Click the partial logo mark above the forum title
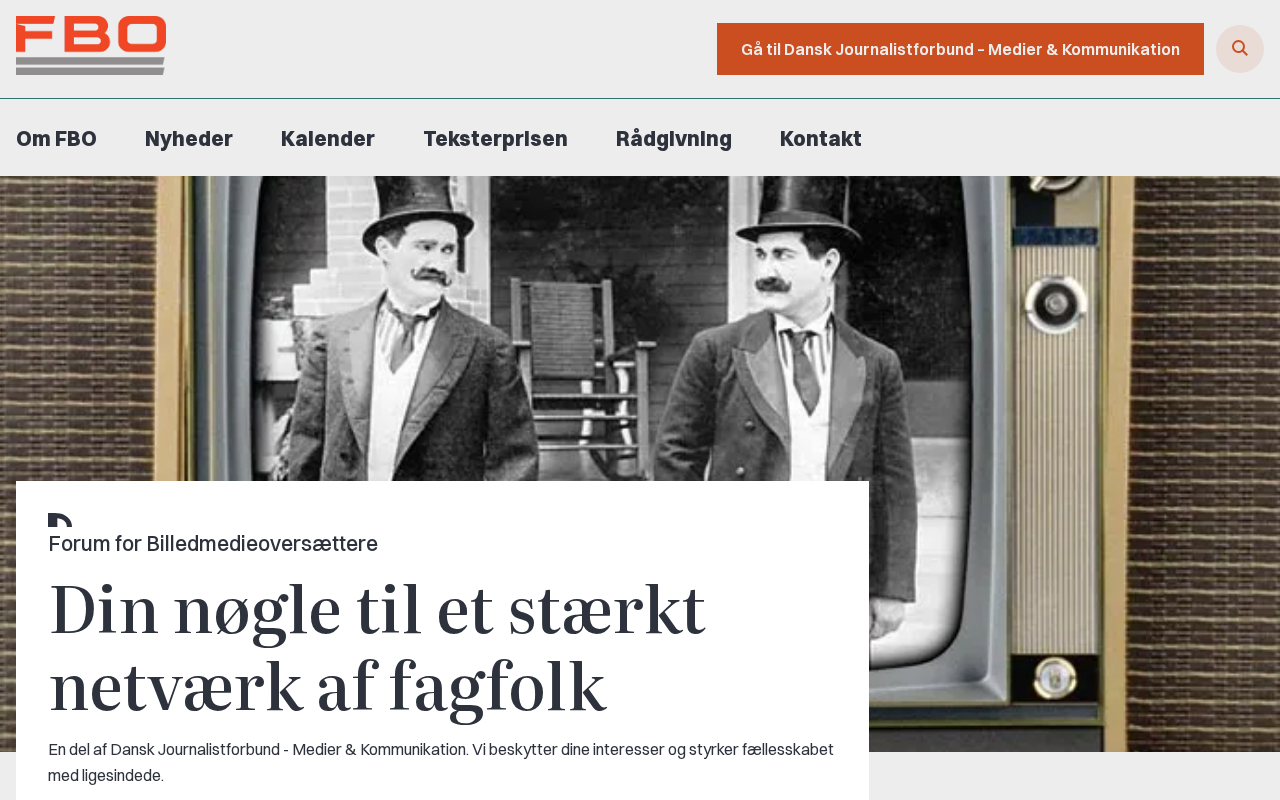 [60, 520]
